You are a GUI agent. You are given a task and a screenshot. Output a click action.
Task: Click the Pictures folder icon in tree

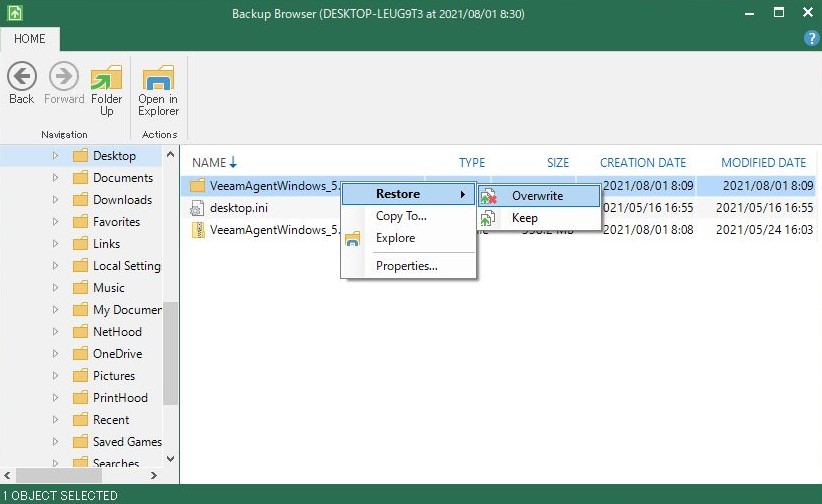pos(80,376)
